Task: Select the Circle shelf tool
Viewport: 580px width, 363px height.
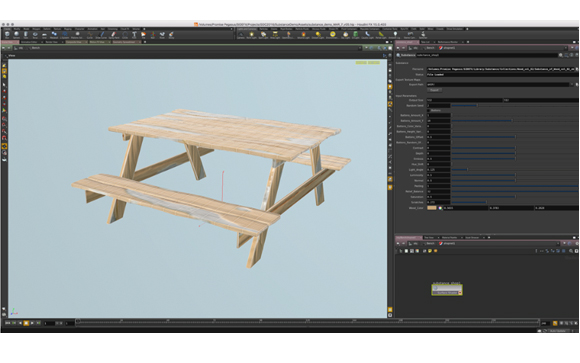Action: pyautogui.click(x=125, y=34)
